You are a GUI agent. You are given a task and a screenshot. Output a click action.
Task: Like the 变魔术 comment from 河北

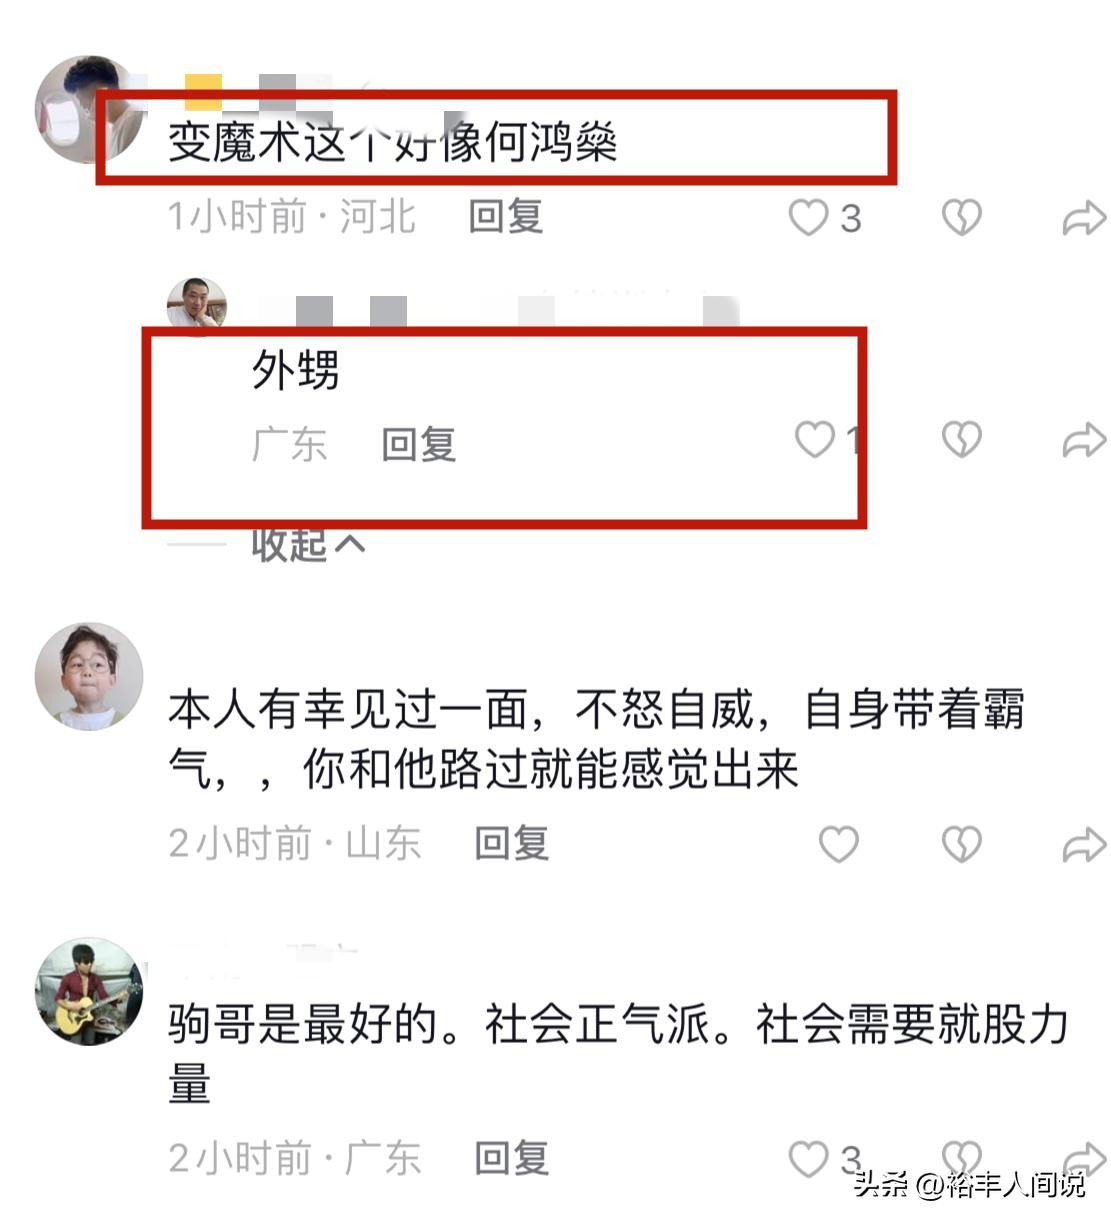click(809, 217)
